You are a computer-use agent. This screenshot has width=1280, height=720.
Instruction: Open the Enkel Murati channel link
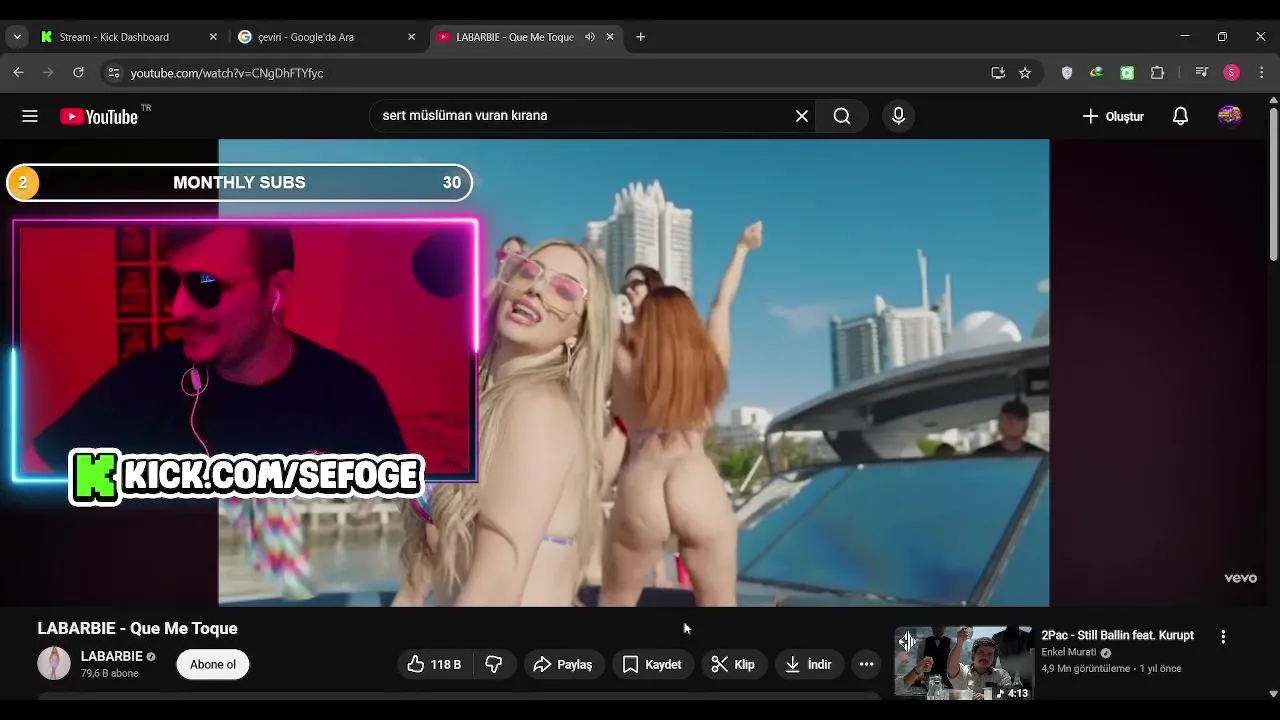1069,652
